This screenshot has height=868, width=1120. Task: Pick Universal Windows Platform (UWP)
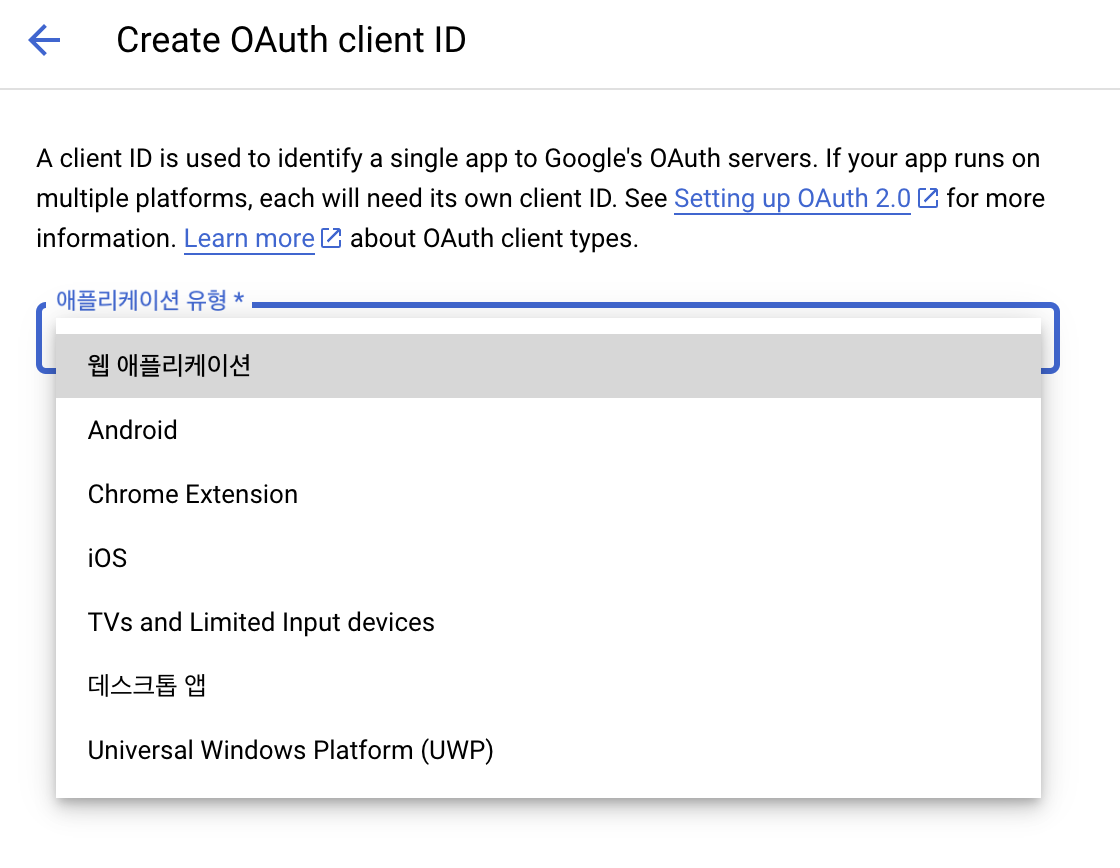548,750
